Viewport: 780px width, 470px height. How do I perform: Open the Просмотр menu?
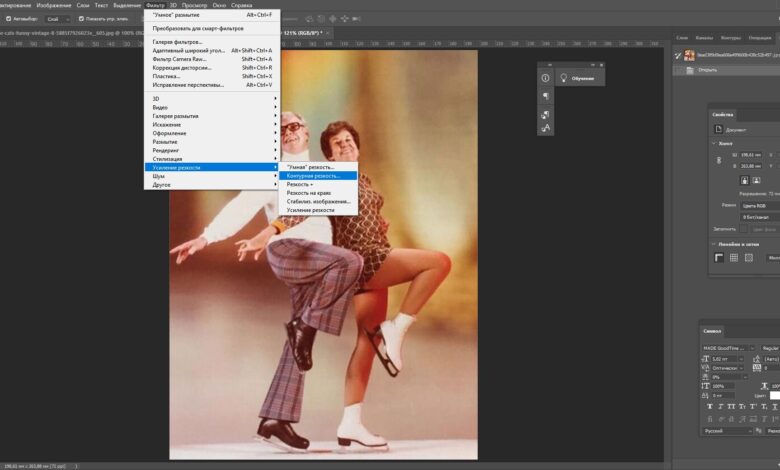(194, 5)
